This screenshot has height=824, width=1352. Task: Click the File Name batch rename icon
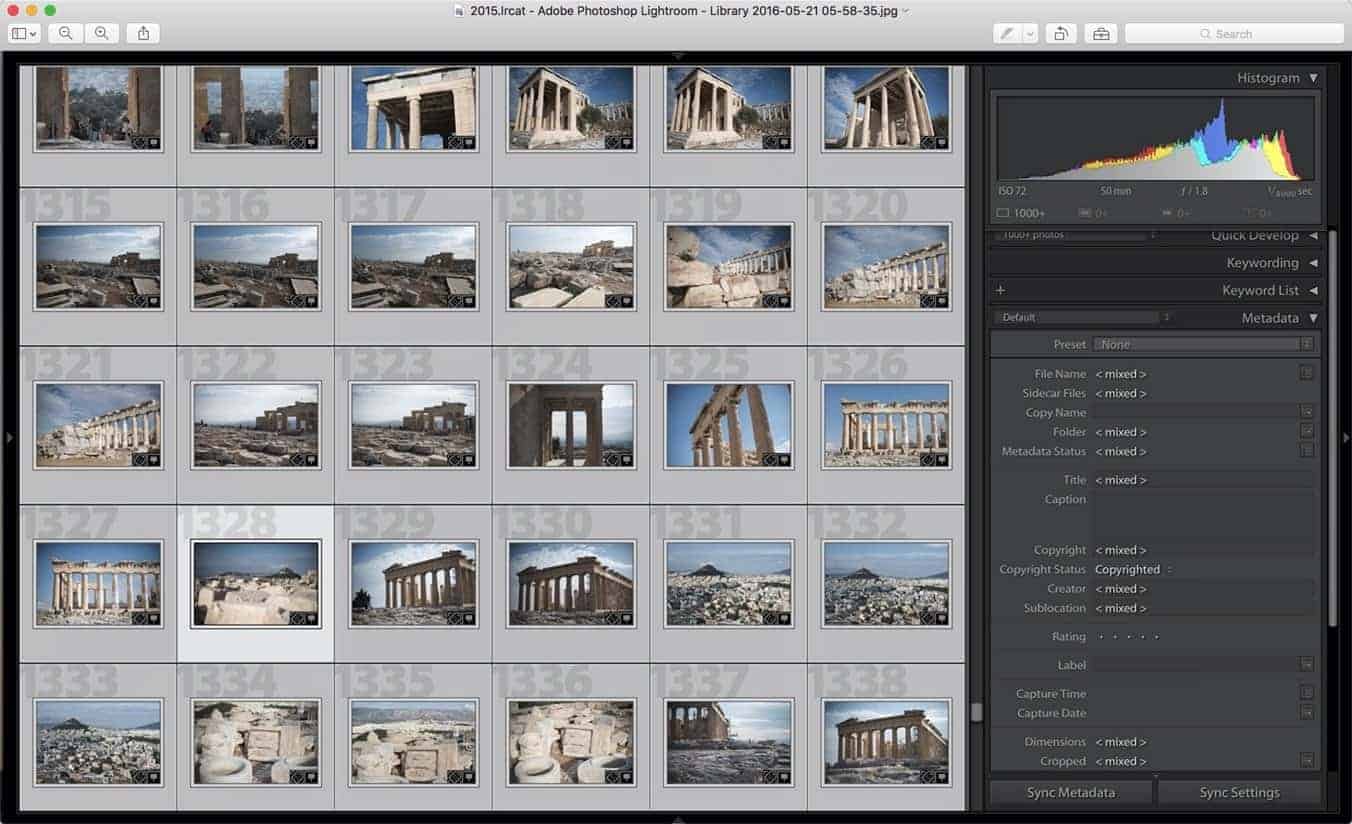point(1306,373)
